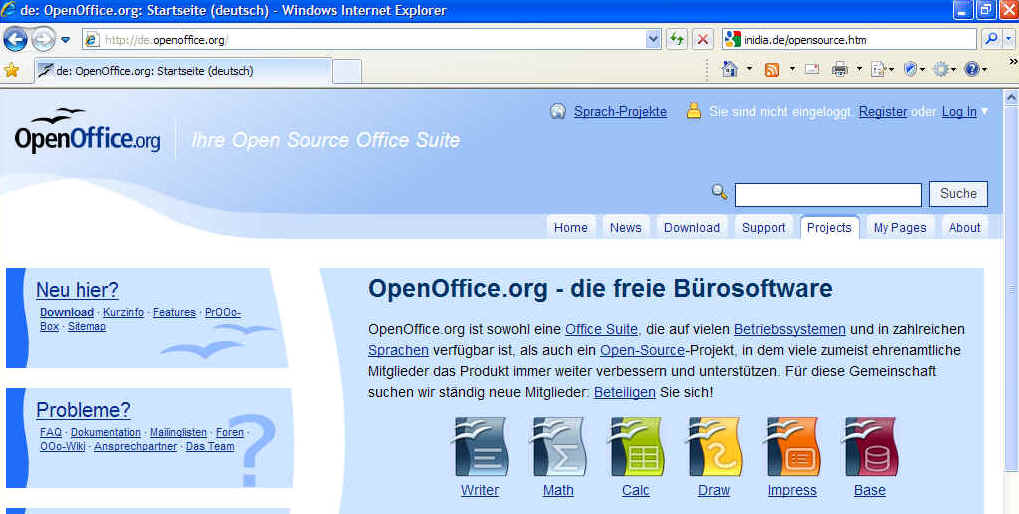This screenshot has height=514, width=1019.
Task: Switch to the Download navigation tab
Action: click(691, 227)
